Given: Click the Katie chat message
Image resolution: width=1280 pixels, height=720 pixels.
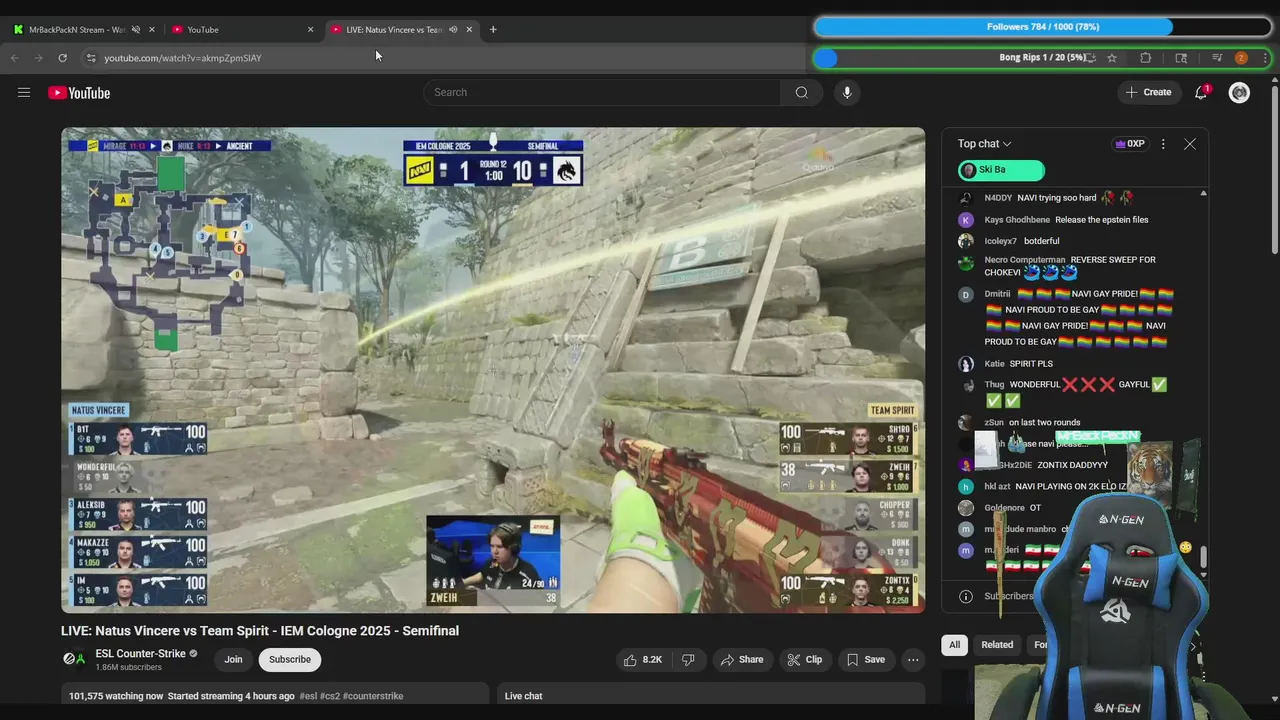Looking at the screenshot, I should click(x=1031, y=364).
